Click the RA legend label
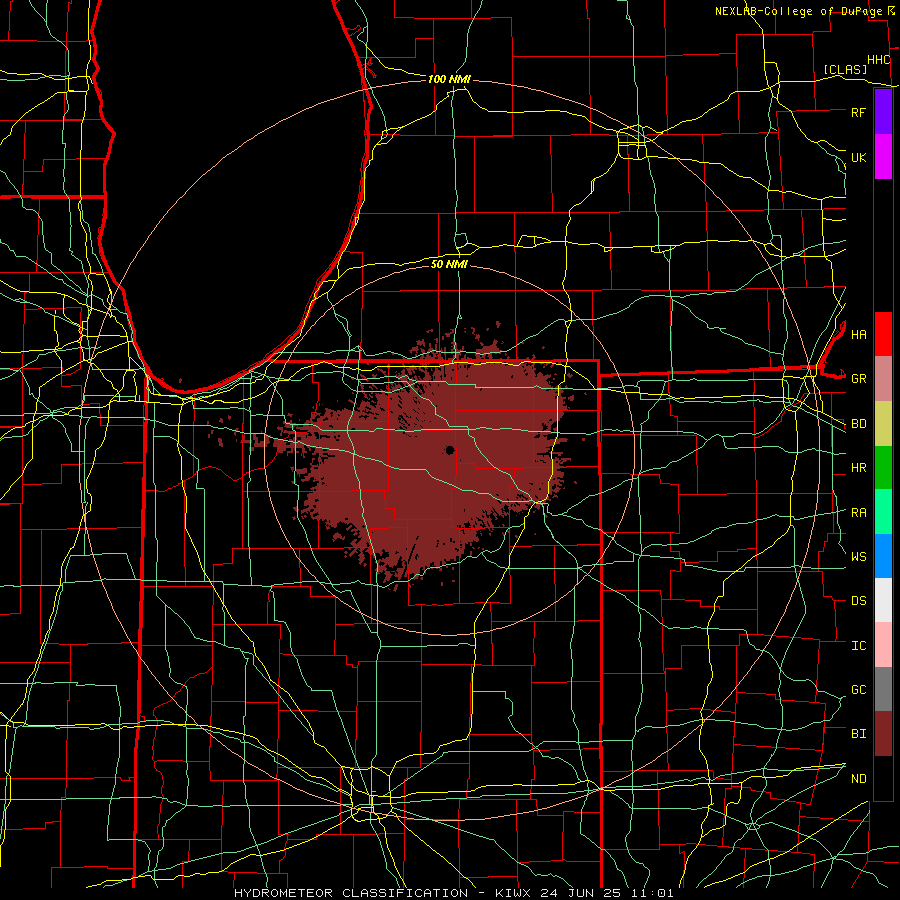Screen dimensions: 900x900 [858, 512]
